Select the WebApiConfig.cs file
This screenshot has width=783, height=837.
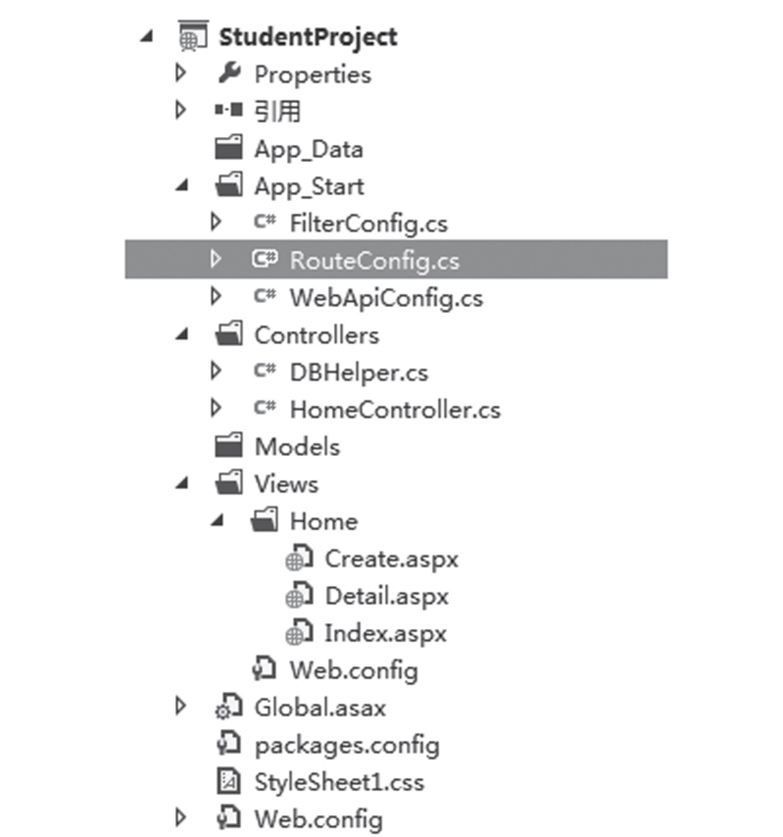(x=386, y=297)
